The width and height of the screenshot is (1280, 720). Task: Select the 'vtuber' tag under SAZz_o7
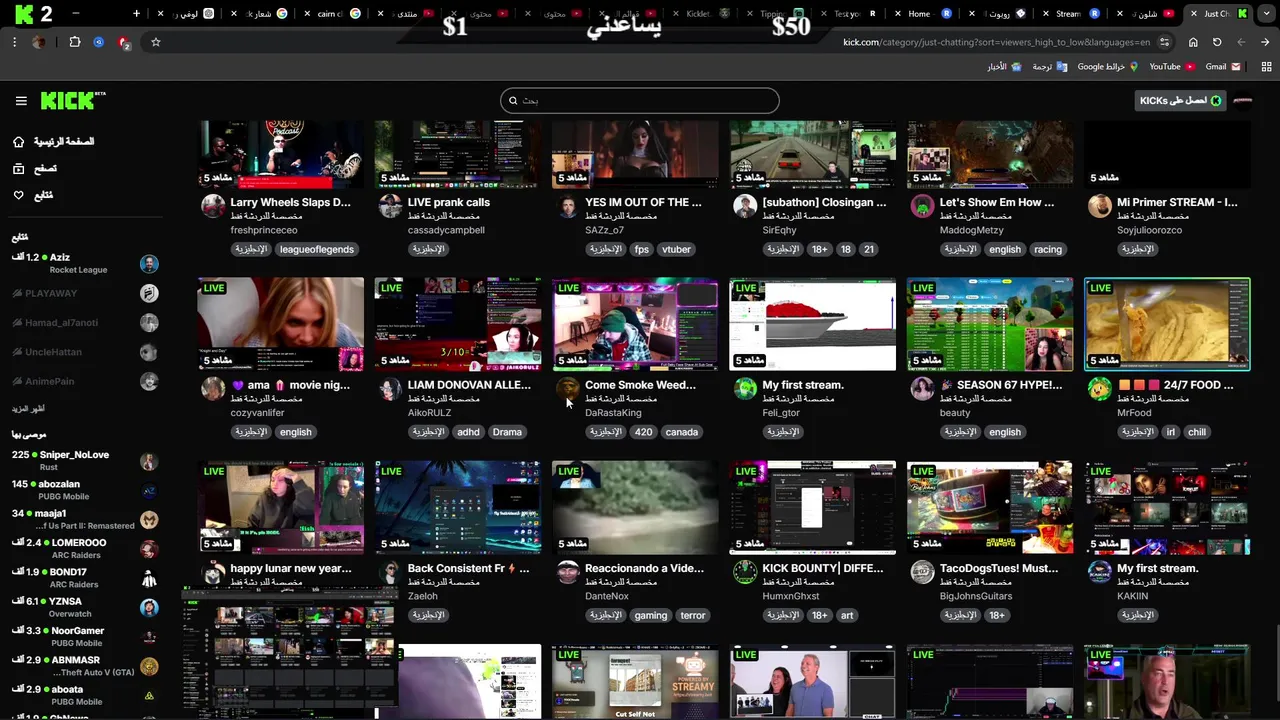point(676,249)
